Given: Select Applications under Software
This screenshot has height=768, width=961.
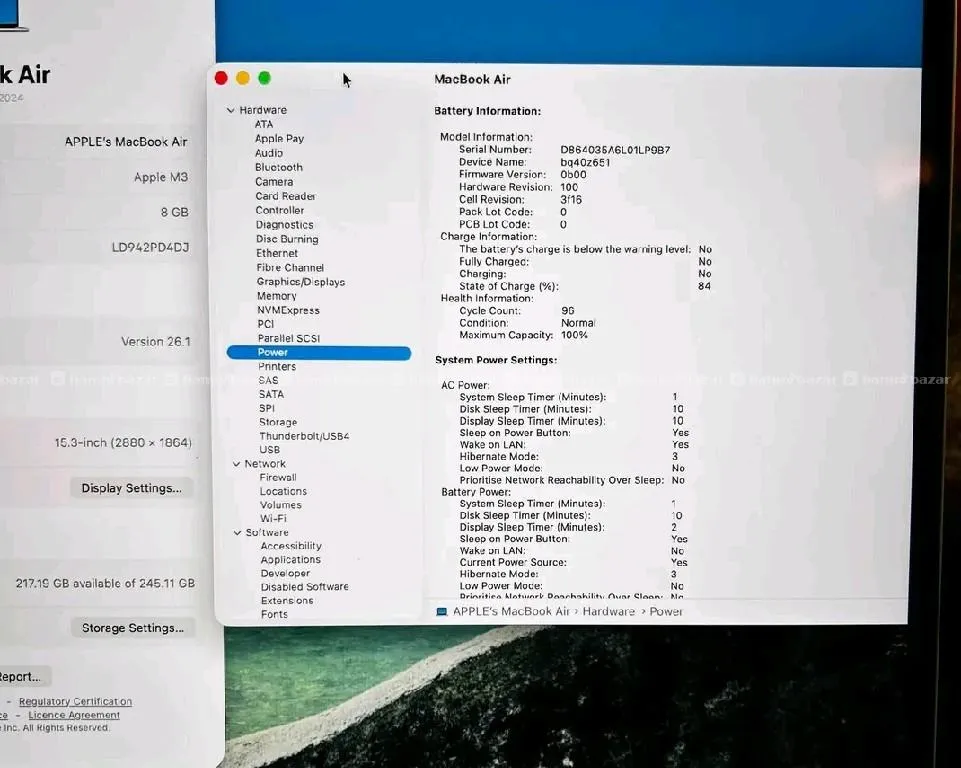Looking at the screenshot, I should (x=290, y=560).
